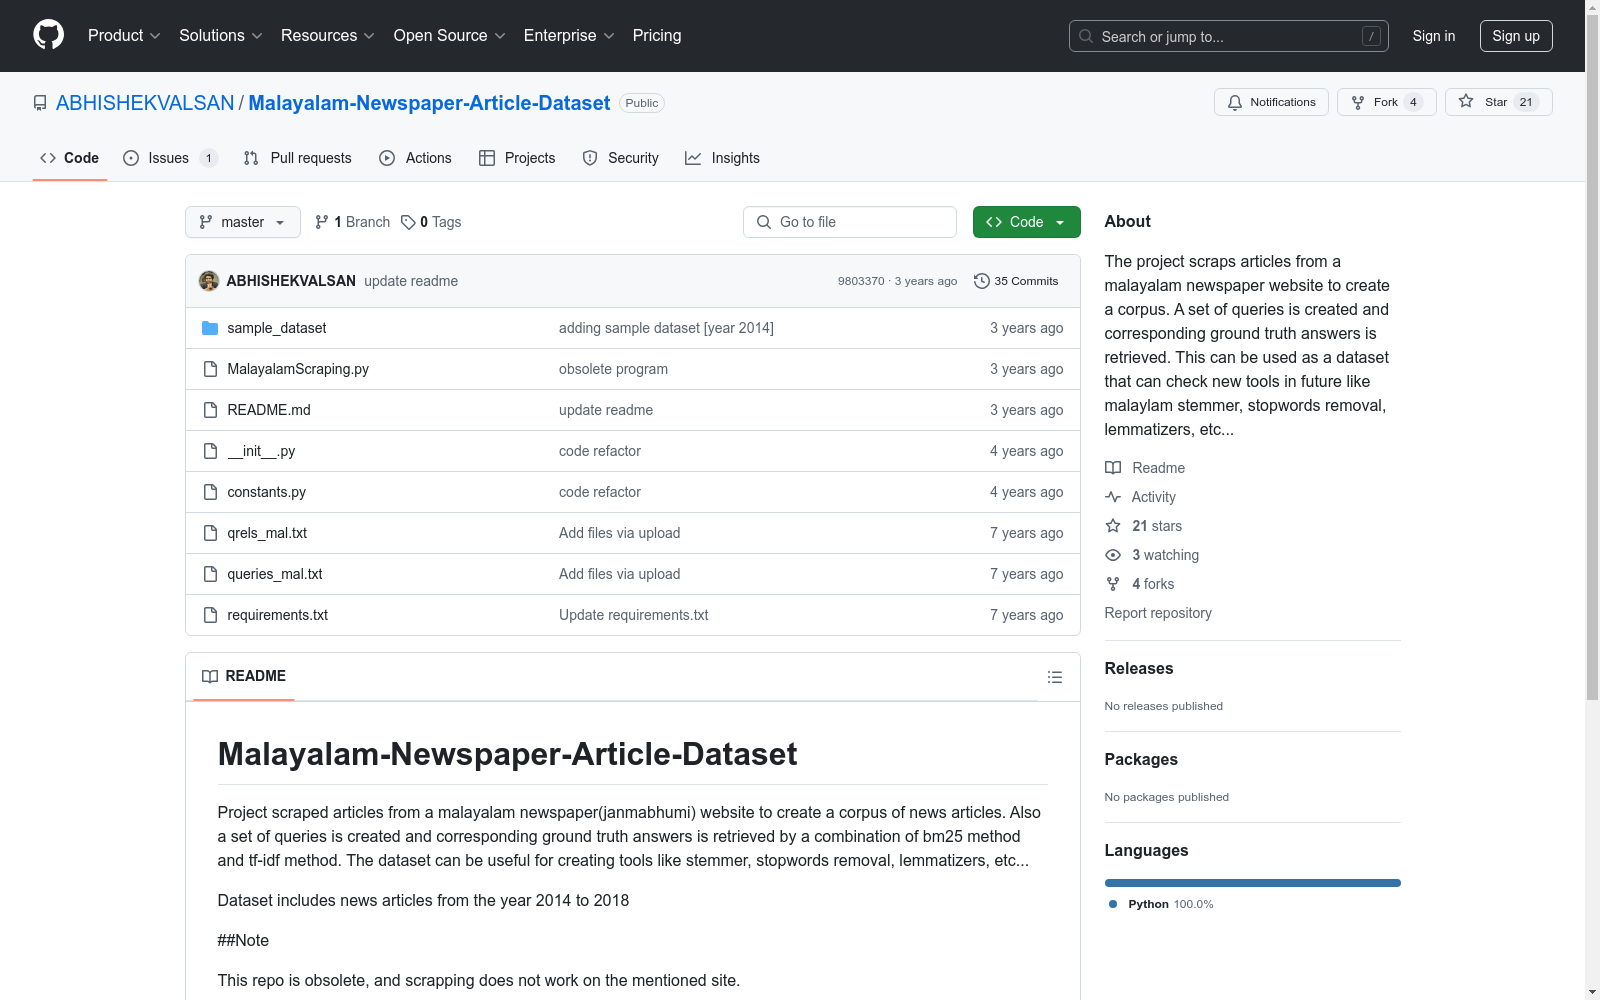Open commit hash 9803370
The width and height of the screenshot is (1600, 1000).
tap(861, 281)
